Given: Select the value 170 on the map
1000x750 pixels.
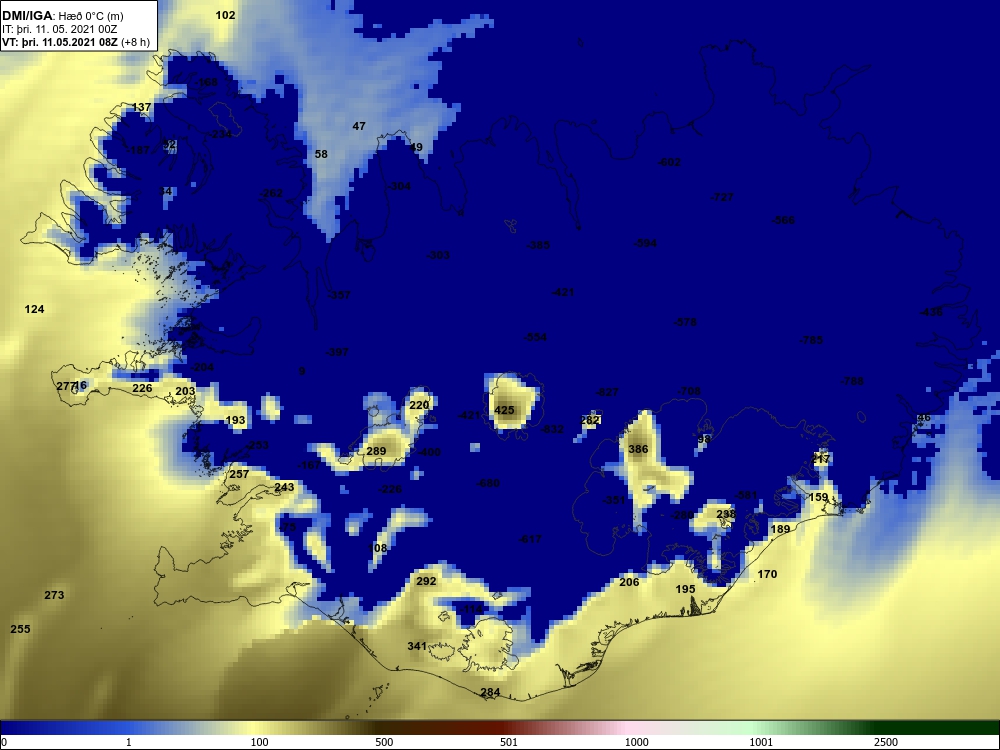Looking at the screenshot, I should click(767, 574).
